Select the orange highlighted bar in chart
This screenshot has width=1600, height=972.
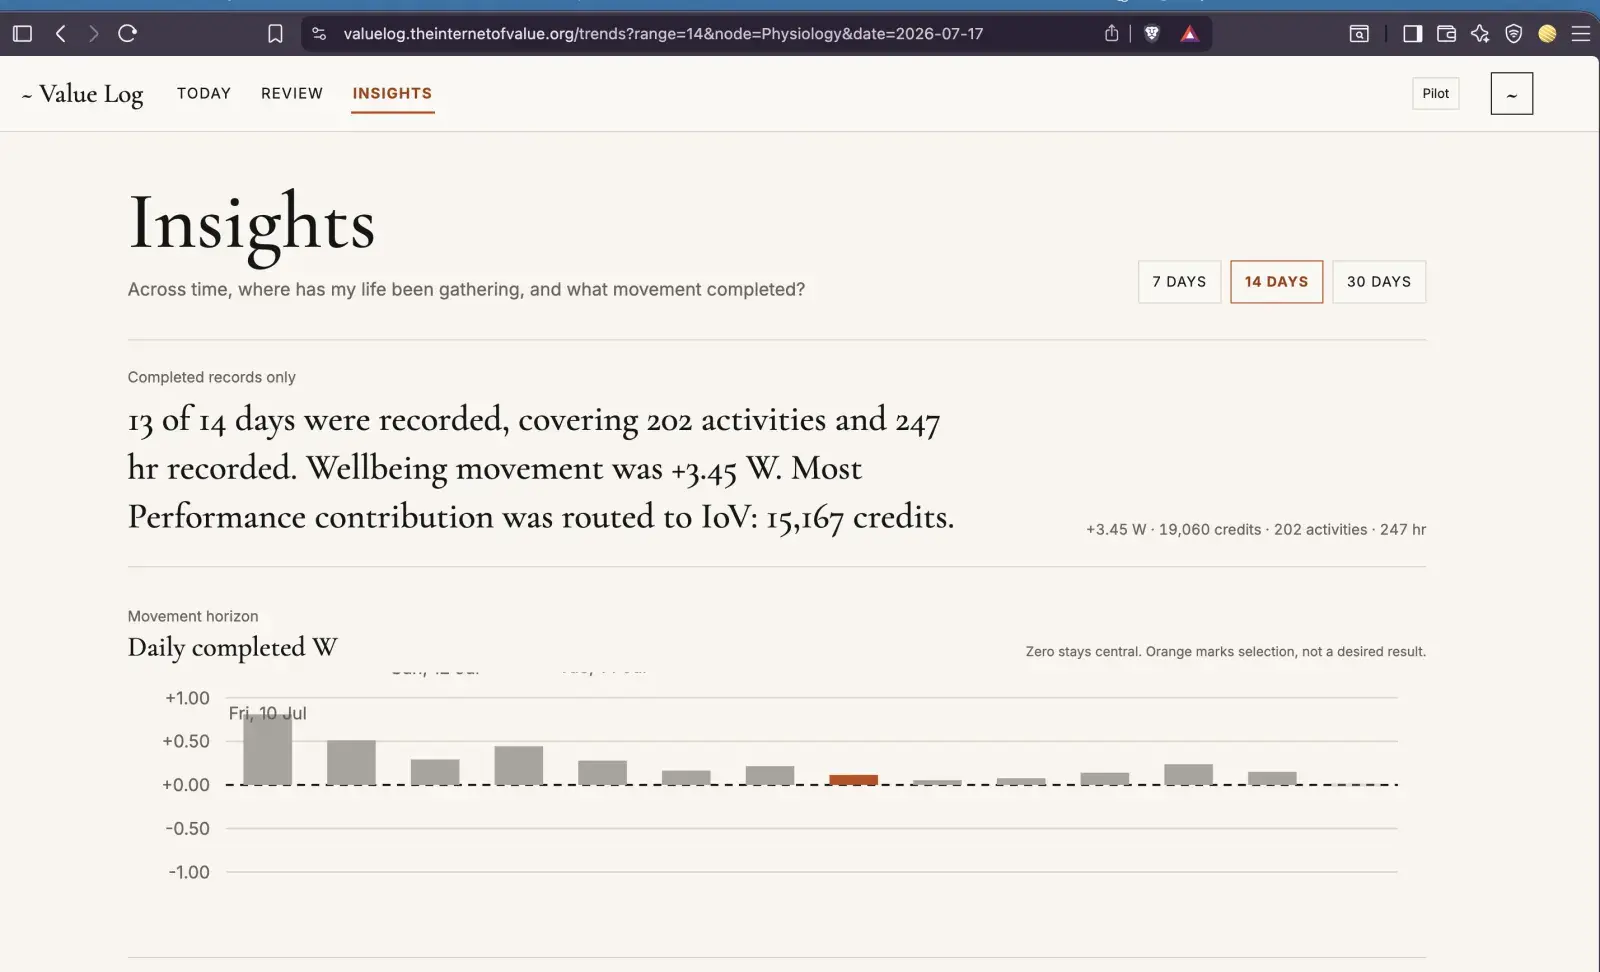(x=853, y=780)
